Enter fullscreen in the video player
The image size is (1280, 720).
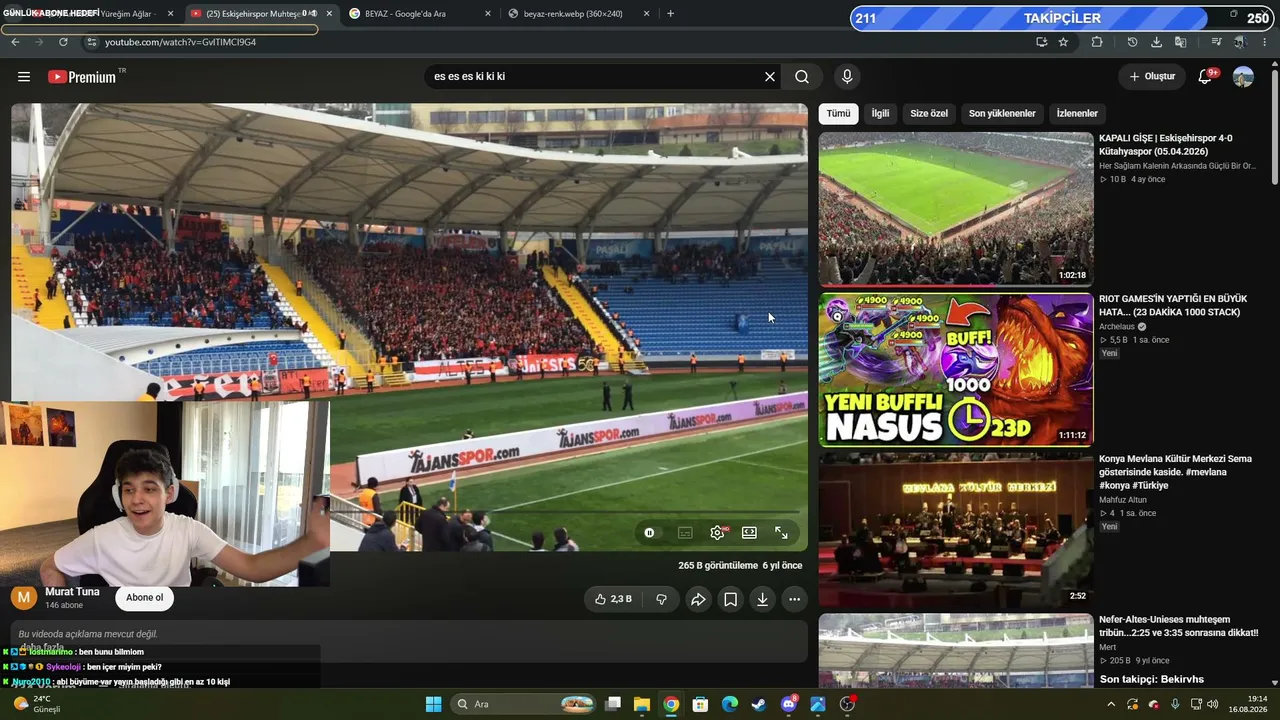781,533
